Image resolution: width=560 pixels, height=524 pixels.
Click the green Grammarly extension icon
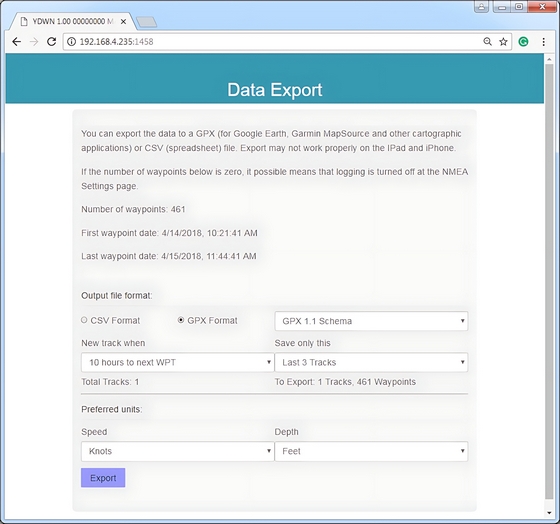[523, 42]
